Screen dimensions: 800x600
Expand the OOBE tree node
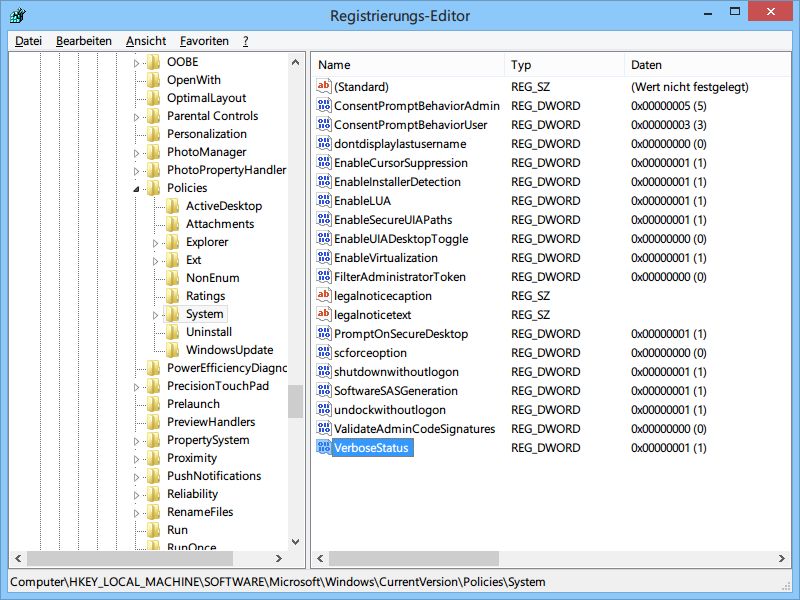[136, 63]
